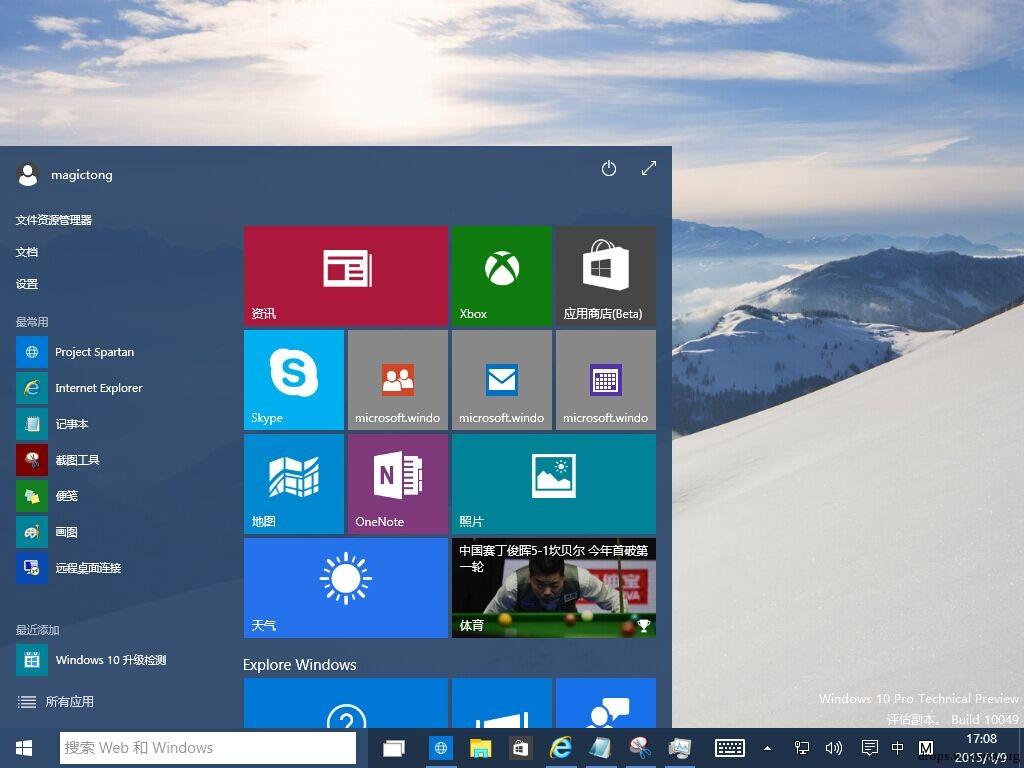
Task: Show hidden system tray icons
Action: pos(767,748)
